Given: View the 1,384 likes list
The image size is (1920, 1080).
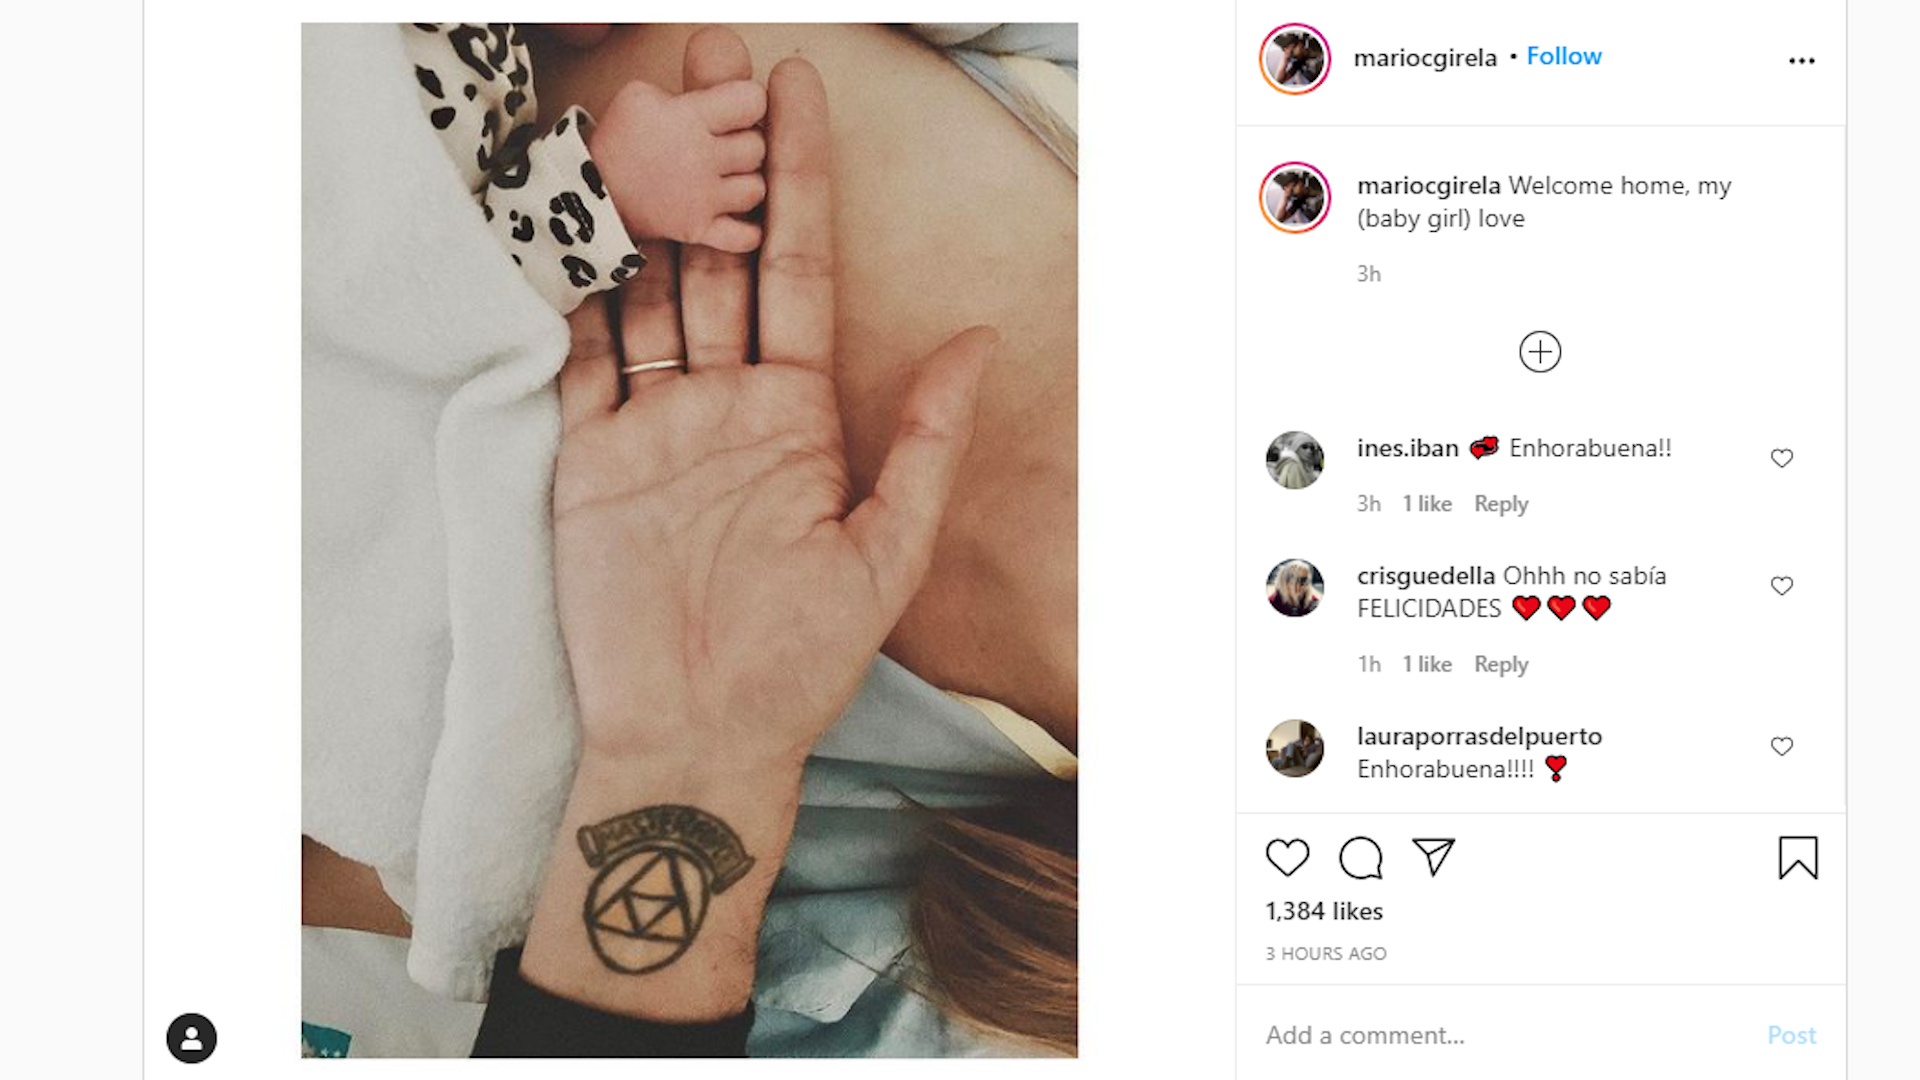Looking at the screenshot, I should click(x=1324, y=911).
